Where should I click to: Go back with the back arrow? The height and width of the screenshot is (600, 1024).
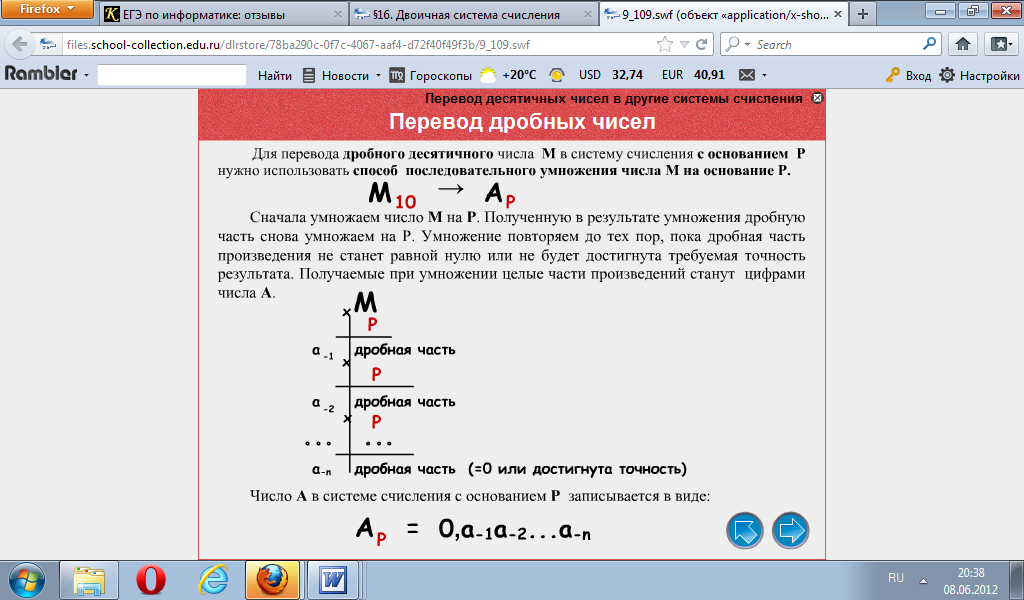point(20,44)
